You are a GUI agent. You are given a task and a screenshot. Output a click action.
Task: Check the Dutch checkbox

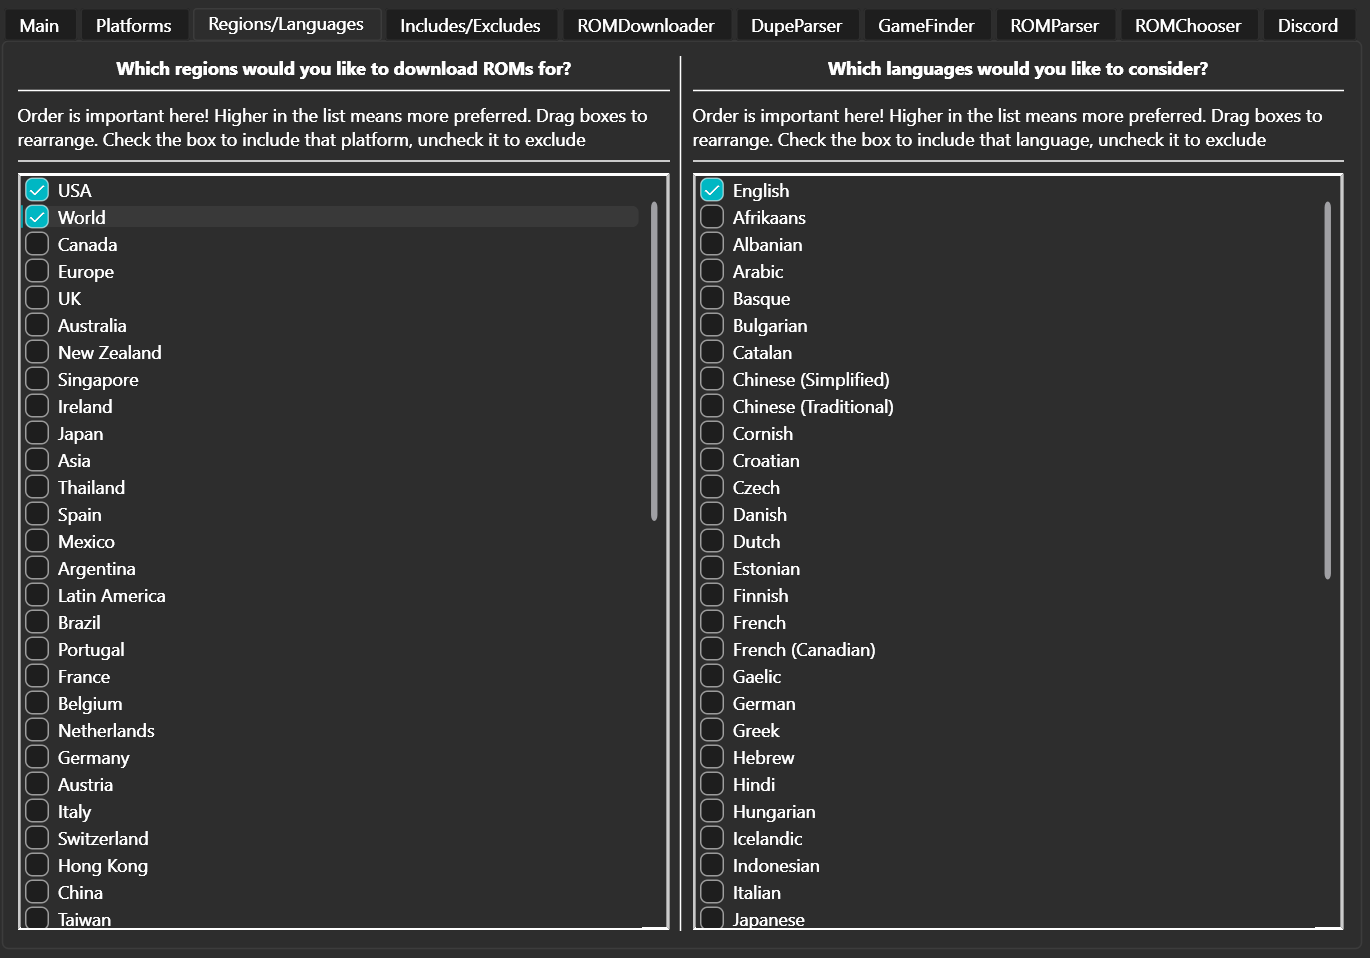pyautogui.click(x=712, y=540)
